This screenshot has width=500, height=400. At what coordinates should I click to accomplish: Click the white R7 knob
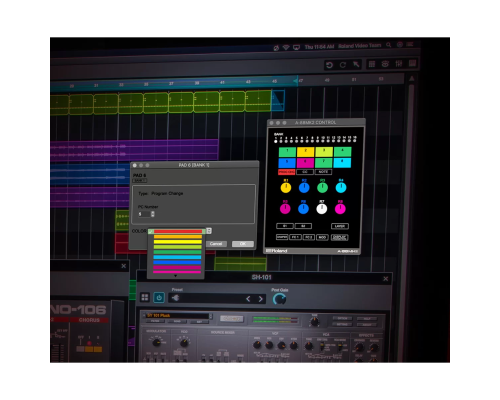click(x=322, y=209)
